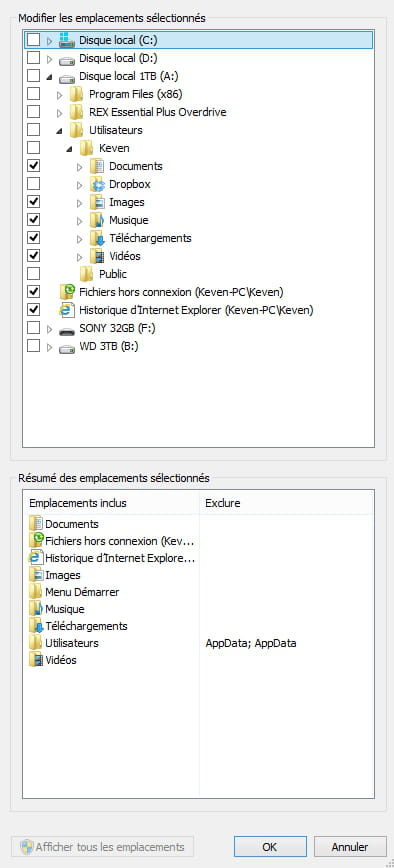Tick the WD 3TB (B:) checkbox
Screen dimensions: 394x868
[34, 347]
